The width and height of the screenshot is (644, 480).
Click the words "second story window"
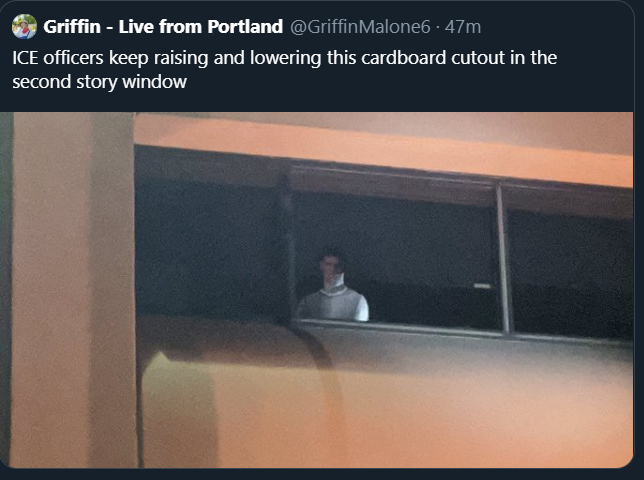pyautogui.click(x=99, y=82)
